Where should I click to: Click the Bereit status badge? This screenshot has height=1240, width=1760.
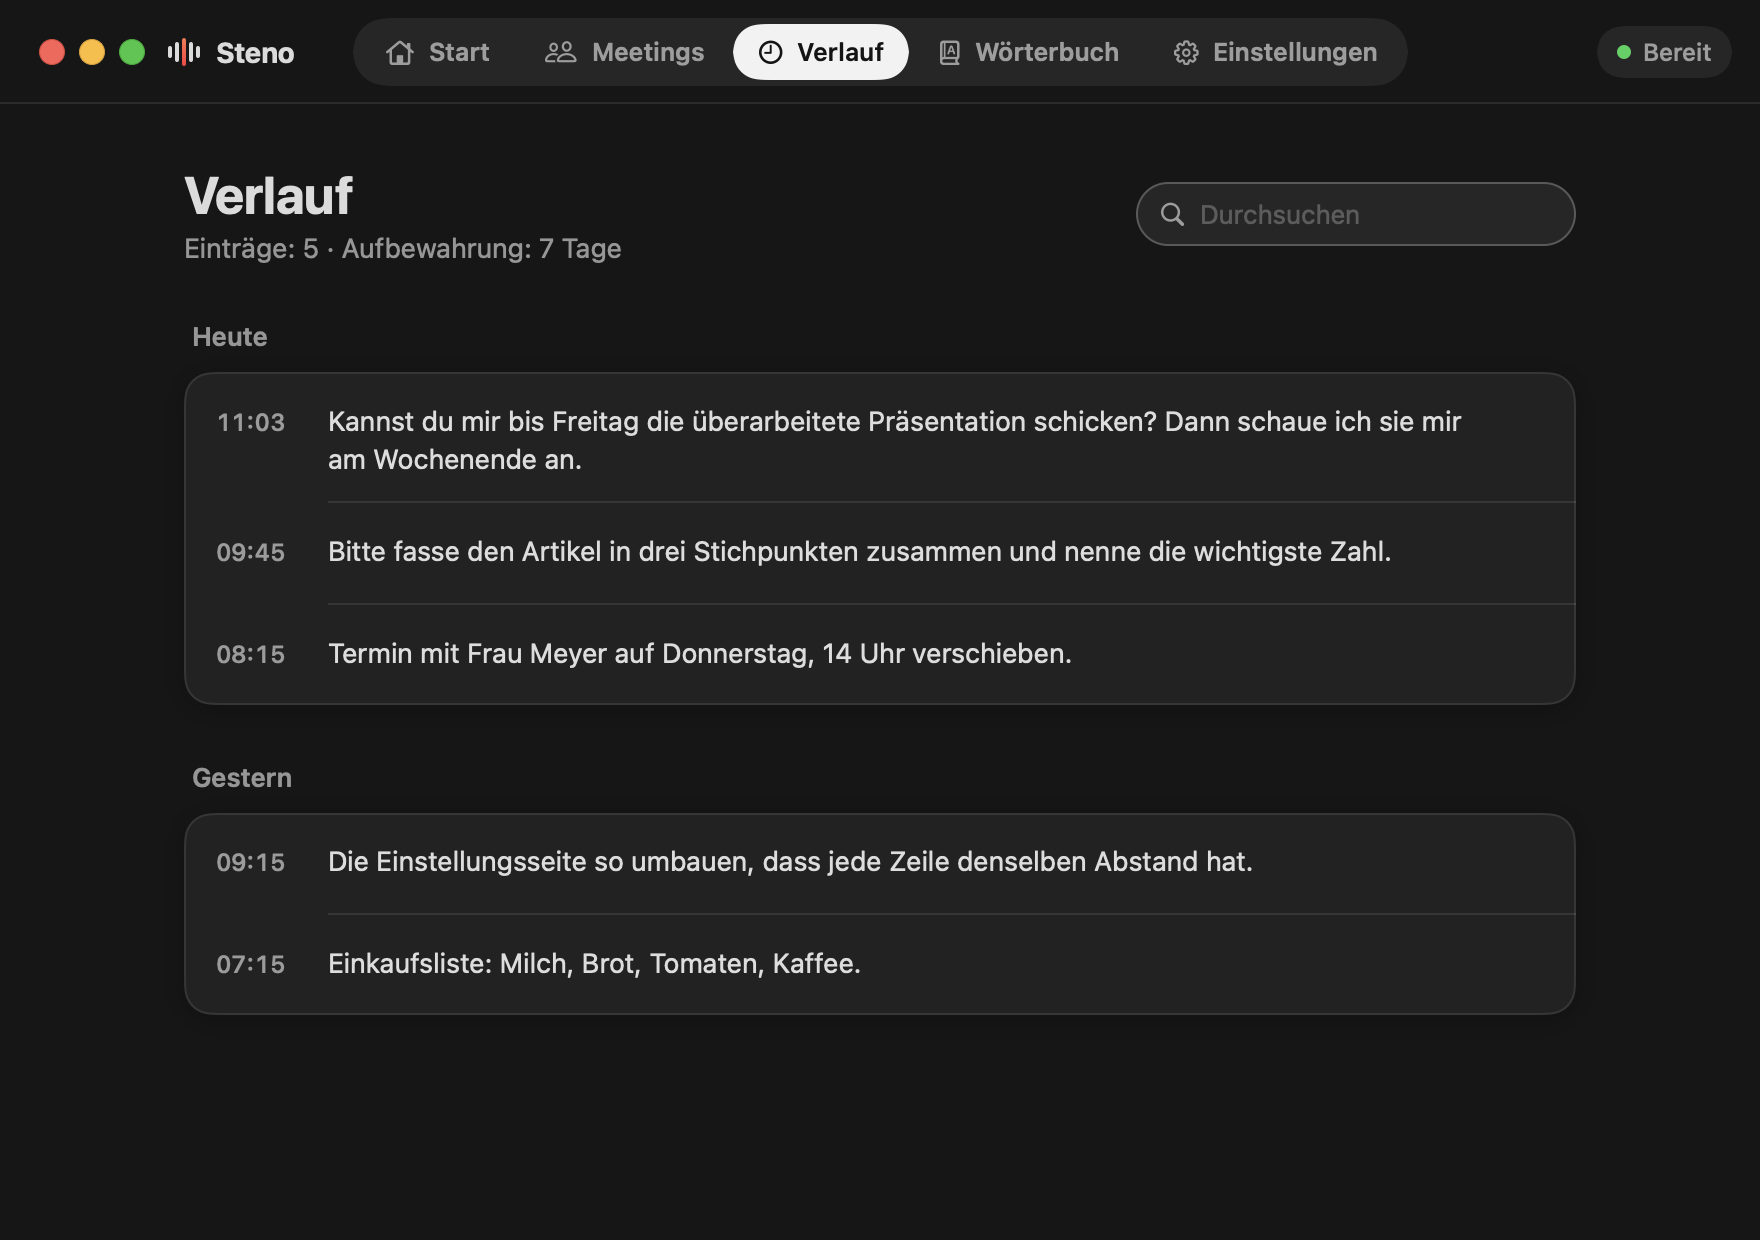(1664, 52)
